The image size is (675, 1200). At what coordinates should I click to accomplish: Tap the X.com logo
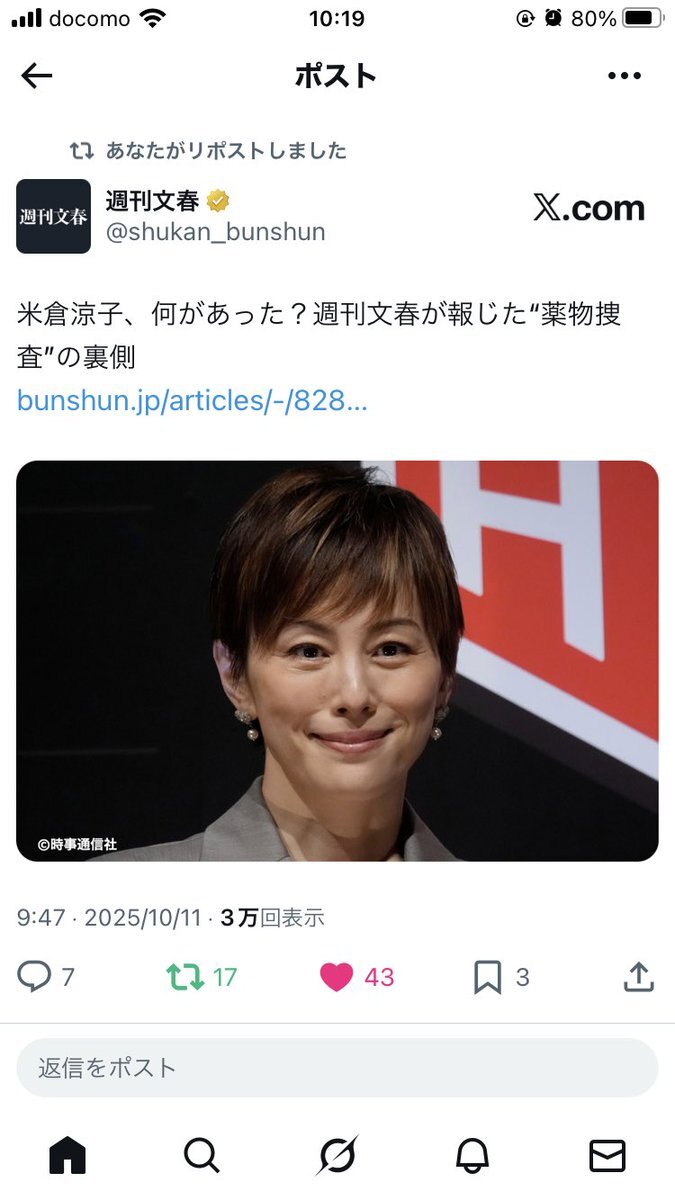[589, 208]
